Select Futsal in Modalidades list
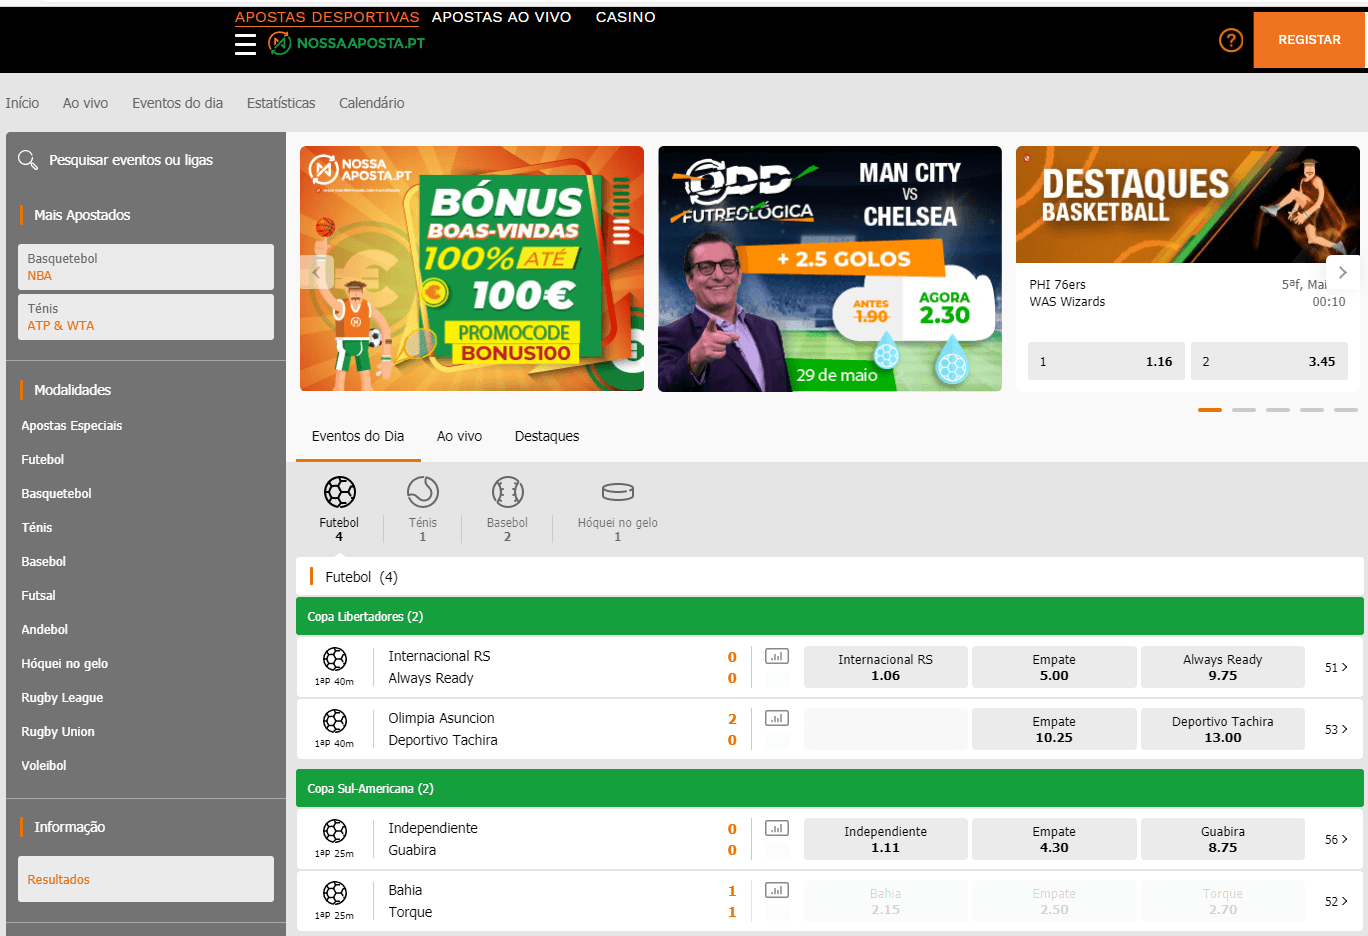The width and height of the screenshot is (1368, 936). (x=39, y=595)
